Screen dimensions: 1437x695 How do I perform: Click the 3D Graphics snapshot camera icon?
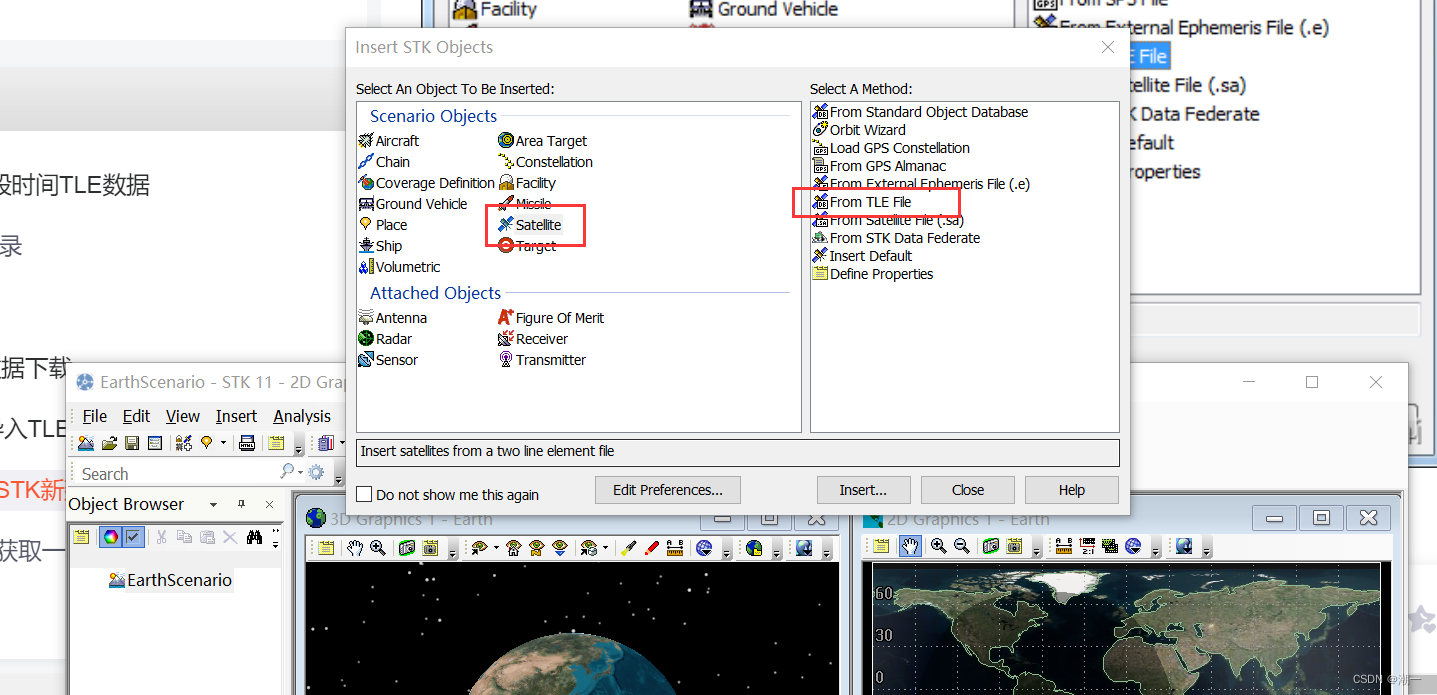[407, 547]
